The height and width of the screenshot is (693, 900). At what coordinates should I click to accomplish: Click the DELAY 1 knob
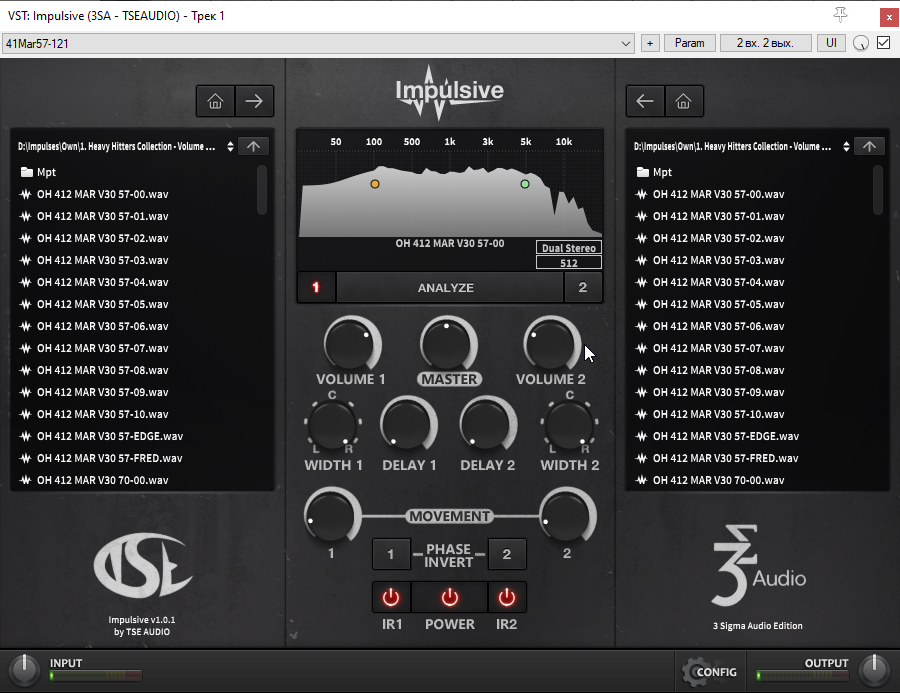(408, 425)
